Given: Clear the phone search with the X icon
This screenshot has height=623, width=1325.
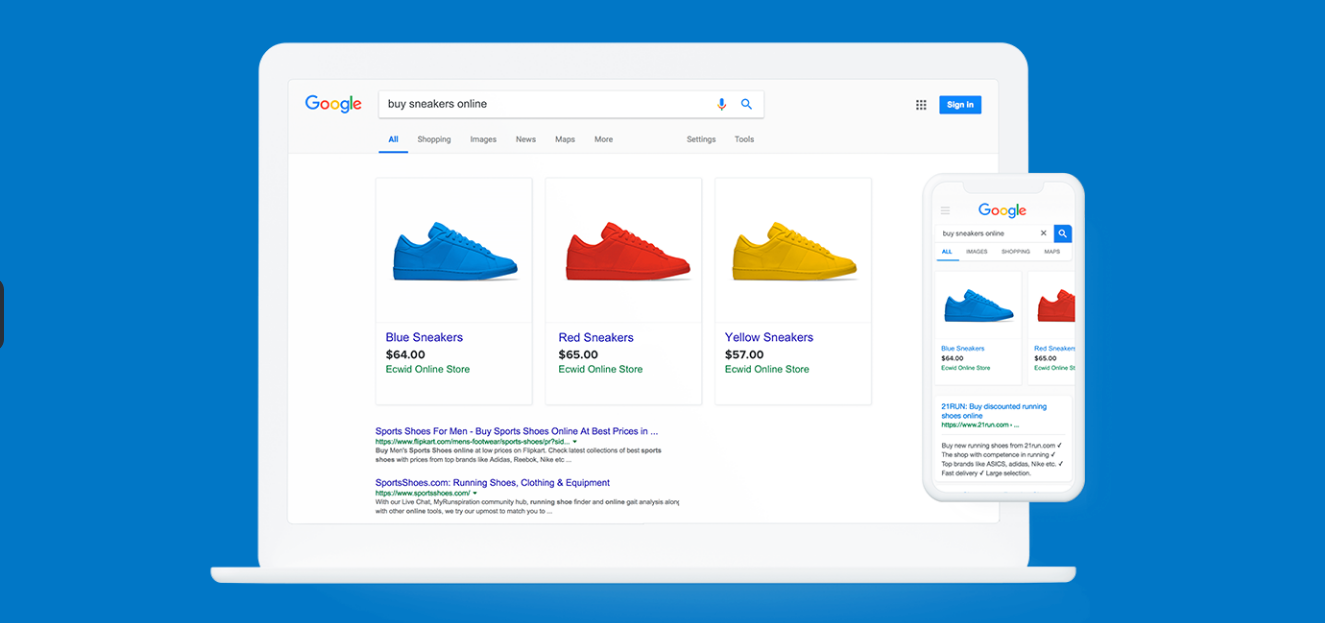Looking at the screenshot, I should (x=1043, y=233).
